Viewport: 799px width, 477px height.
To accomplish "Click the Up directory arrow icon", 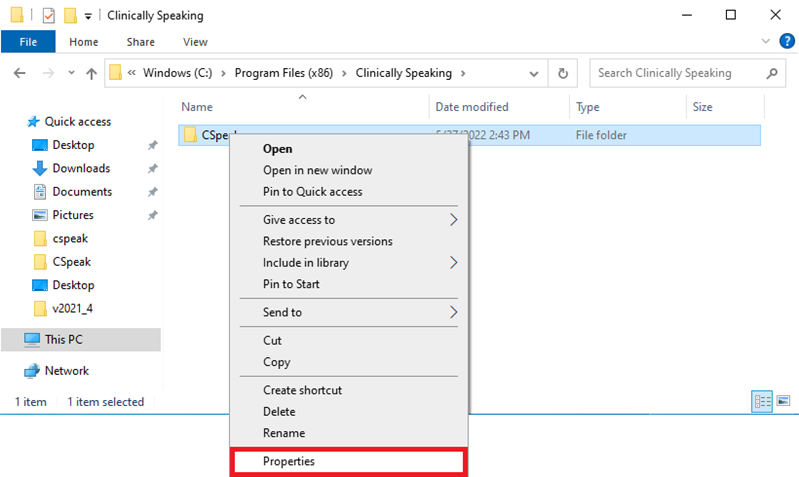I will click(92, 73).
